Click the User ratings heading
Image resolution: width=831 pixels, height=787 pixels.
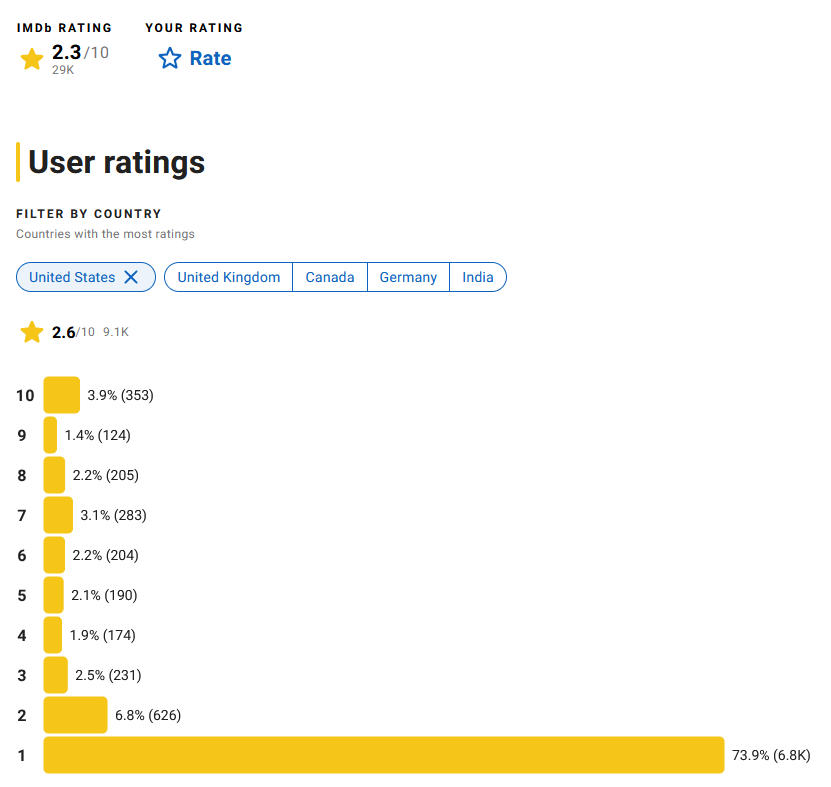[116, 162]
